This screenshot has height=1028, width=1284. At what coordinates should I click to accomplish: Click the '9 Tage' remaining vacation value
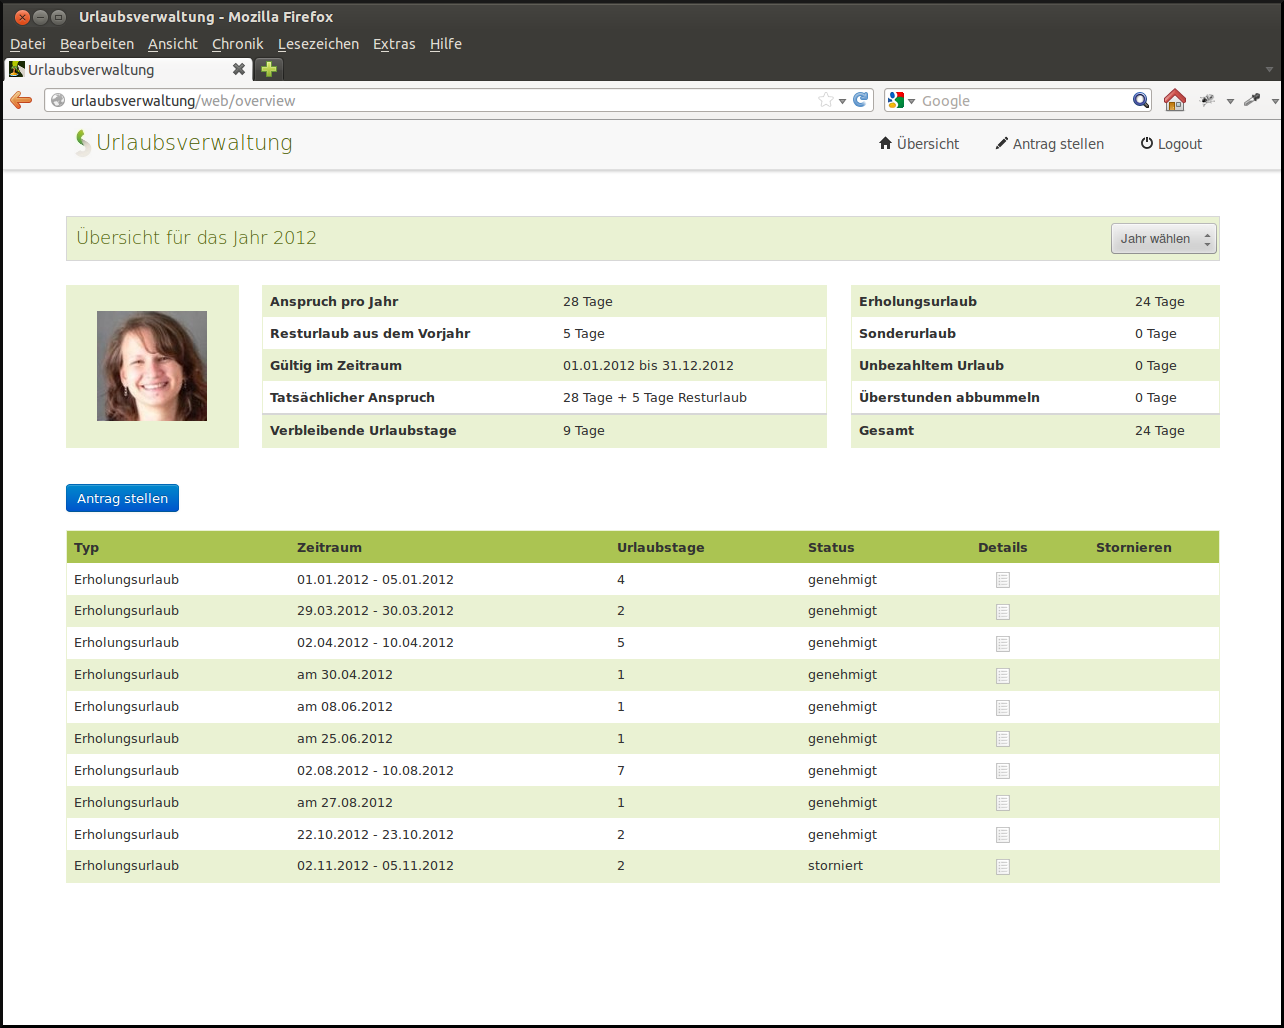coord(584,431)
